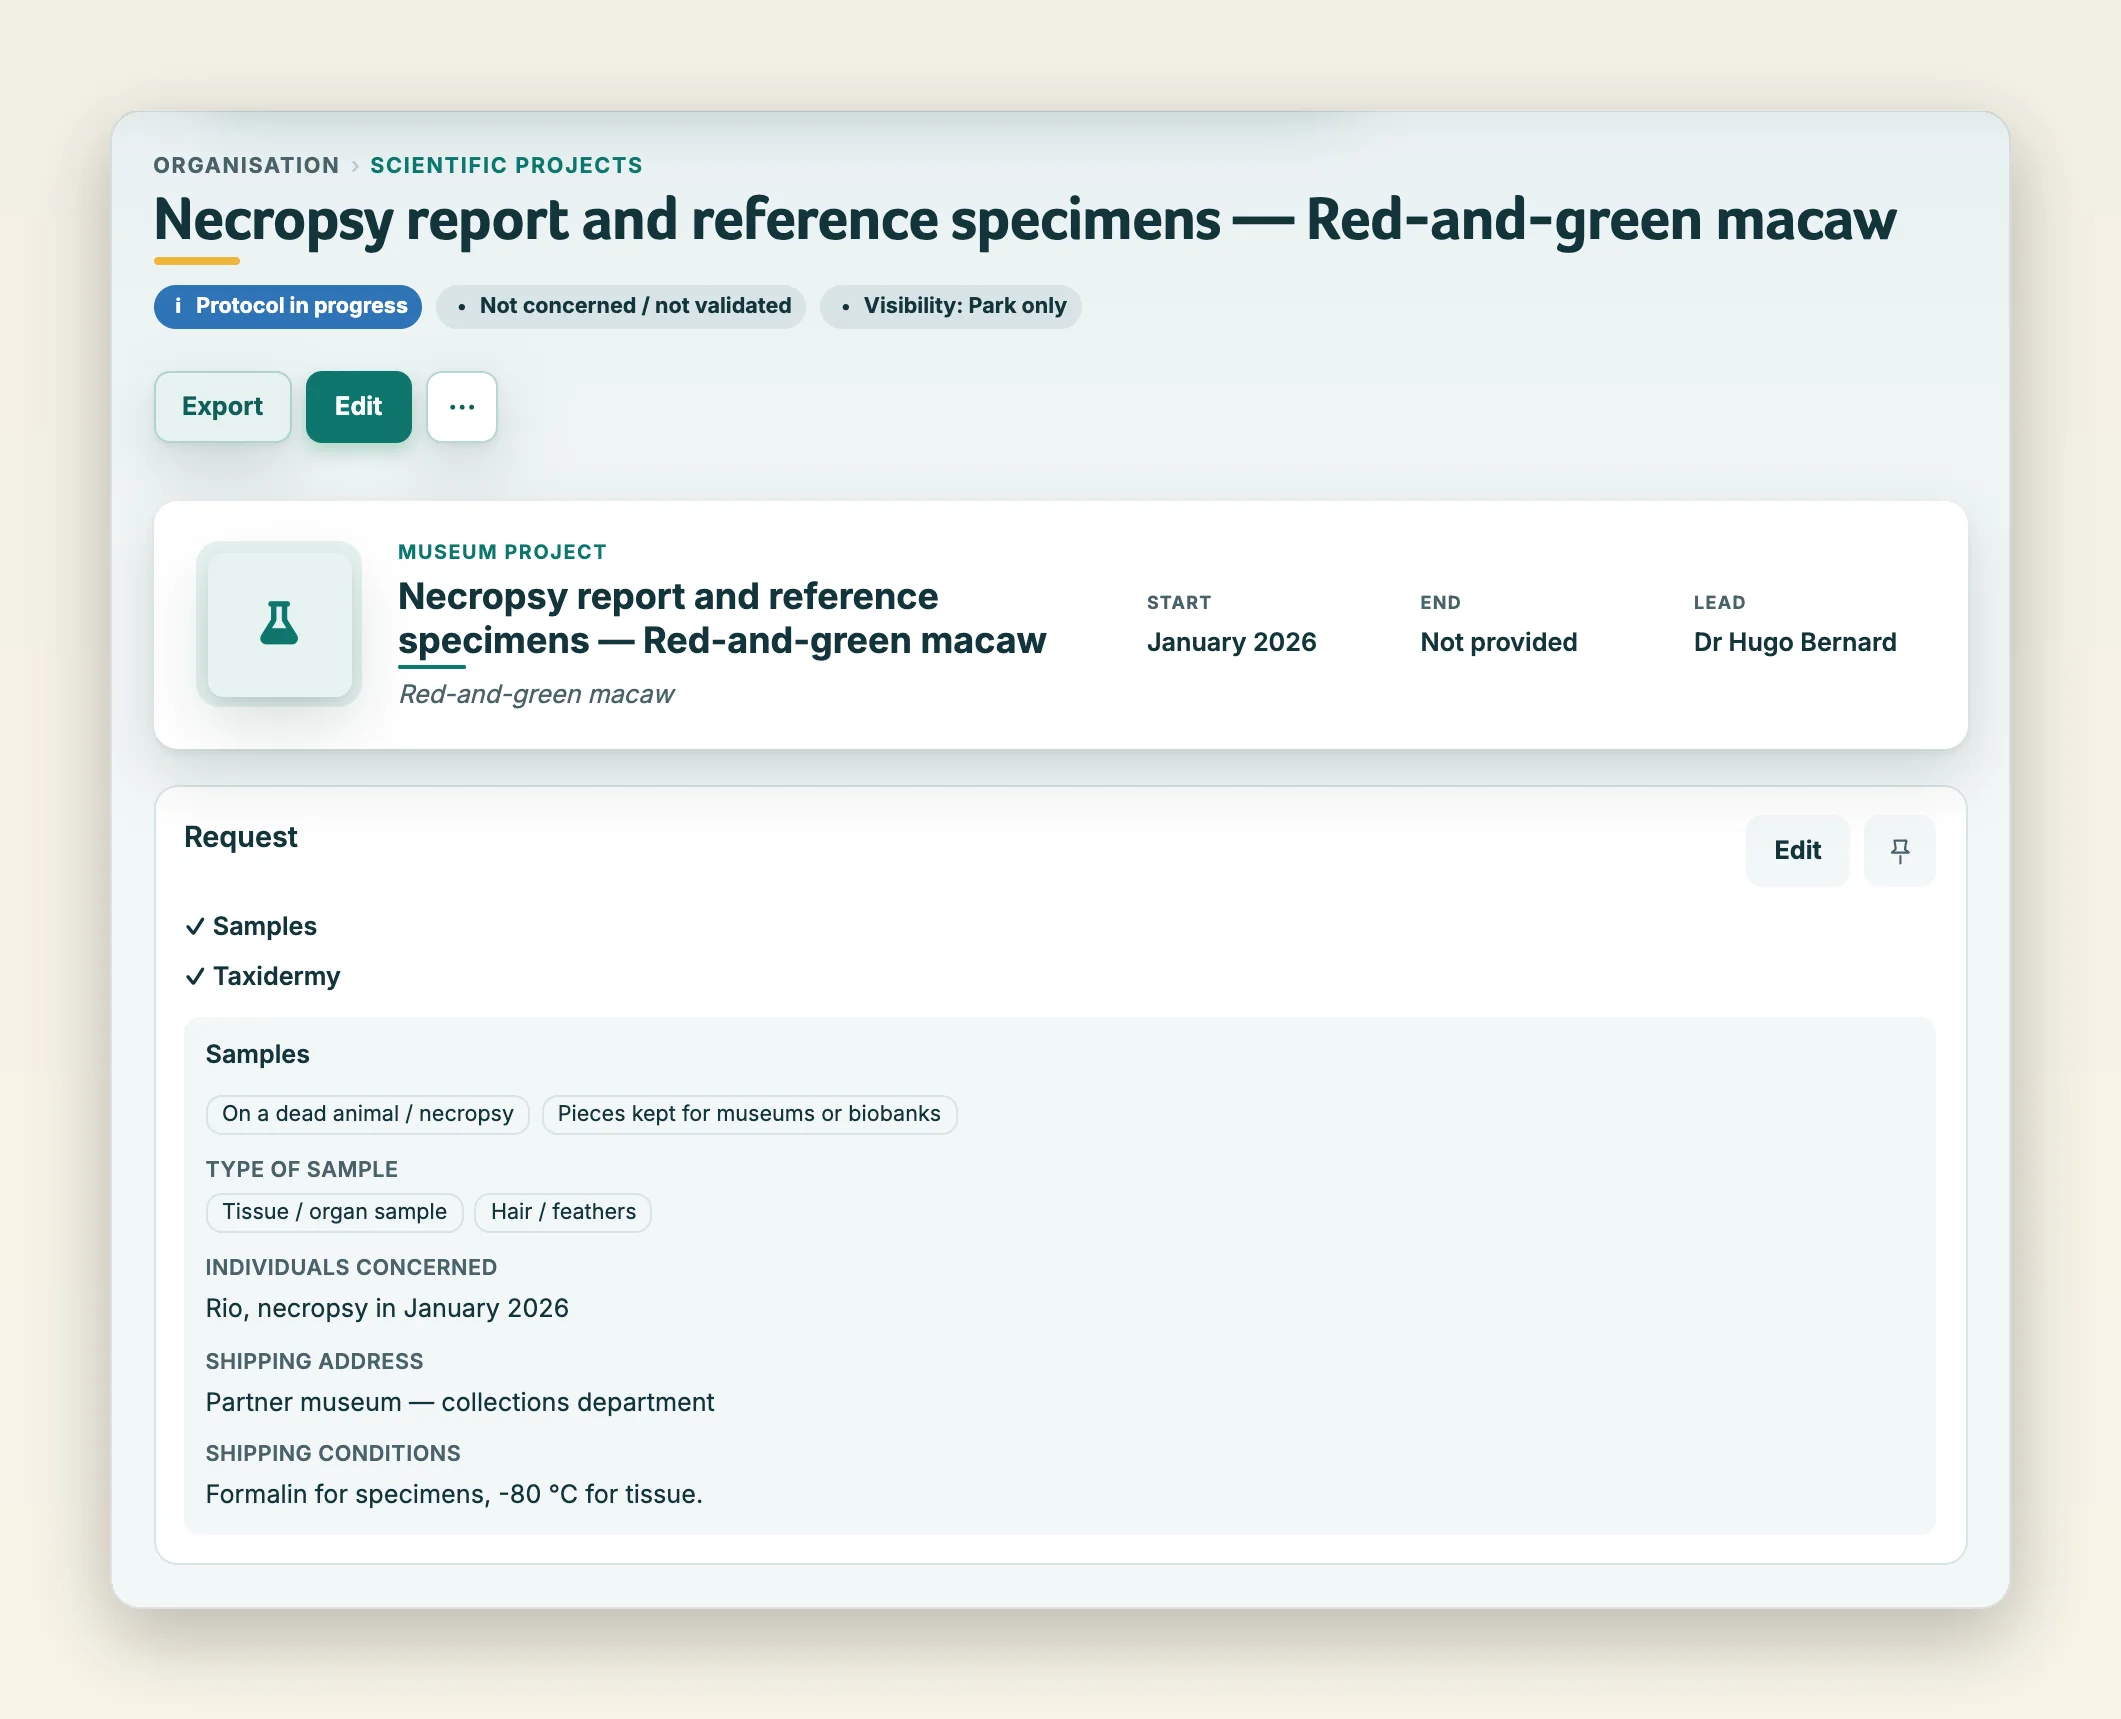Click end value 'Not provided'
This screenshot has width=2121, height=1719.
(1499, 642)
